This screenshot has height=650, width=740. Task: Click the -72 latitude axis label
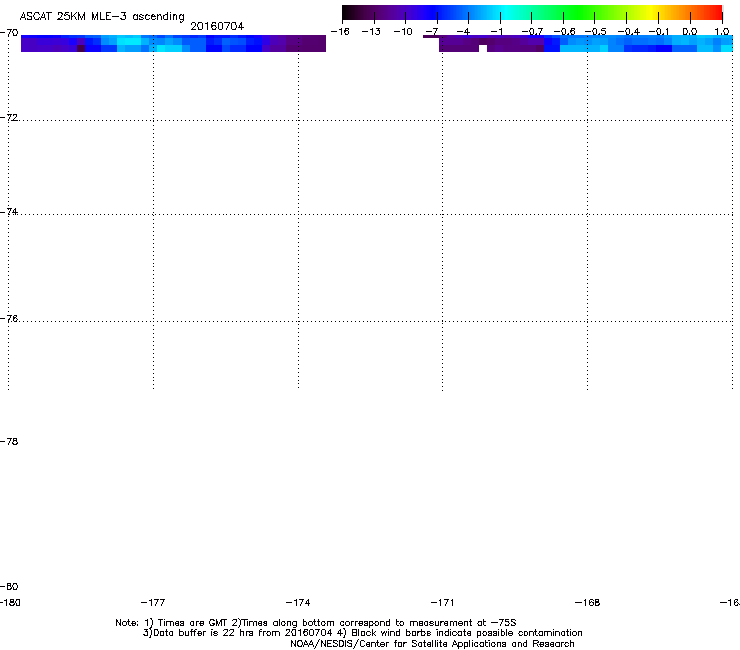pyautogui.click(x=9, y=117)
